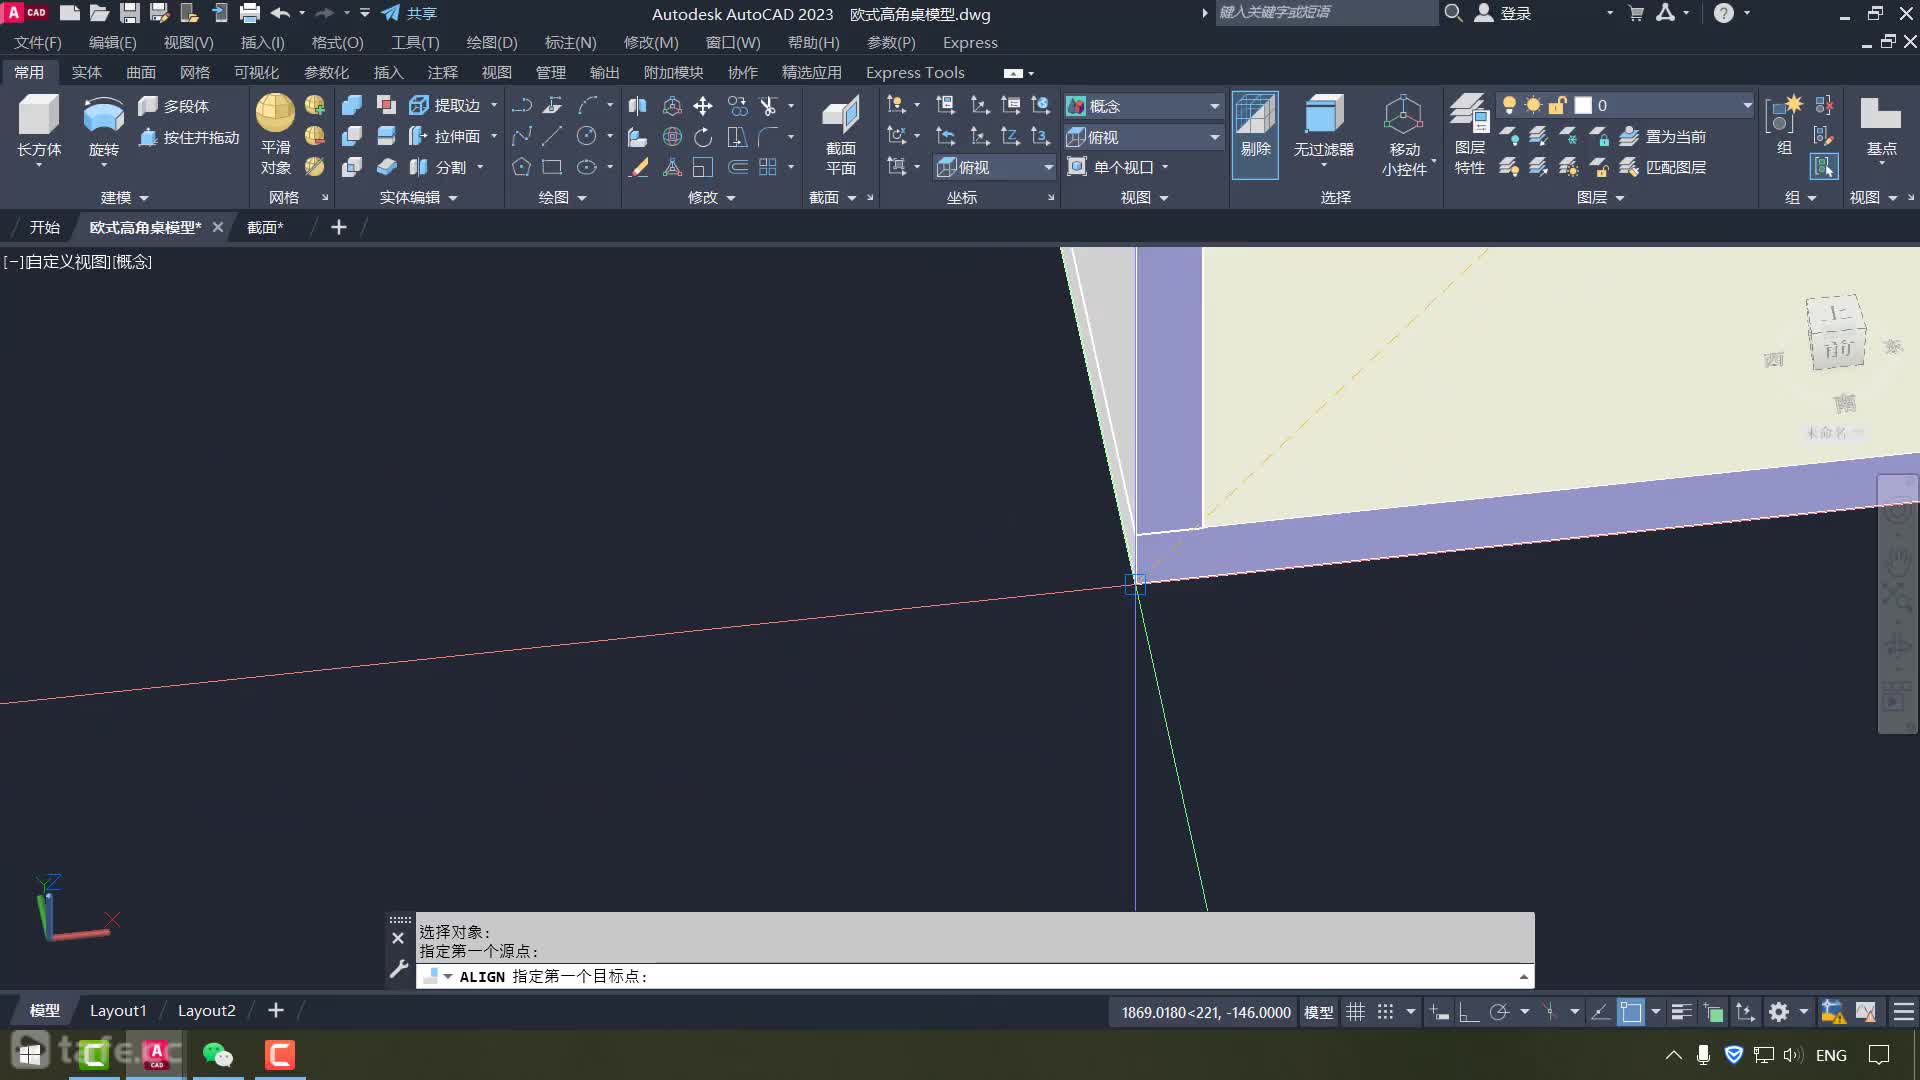Viewport: 1920px width, 1080px height.
Task: Click the Mirror icon in Modify panel
Action: 638,106
